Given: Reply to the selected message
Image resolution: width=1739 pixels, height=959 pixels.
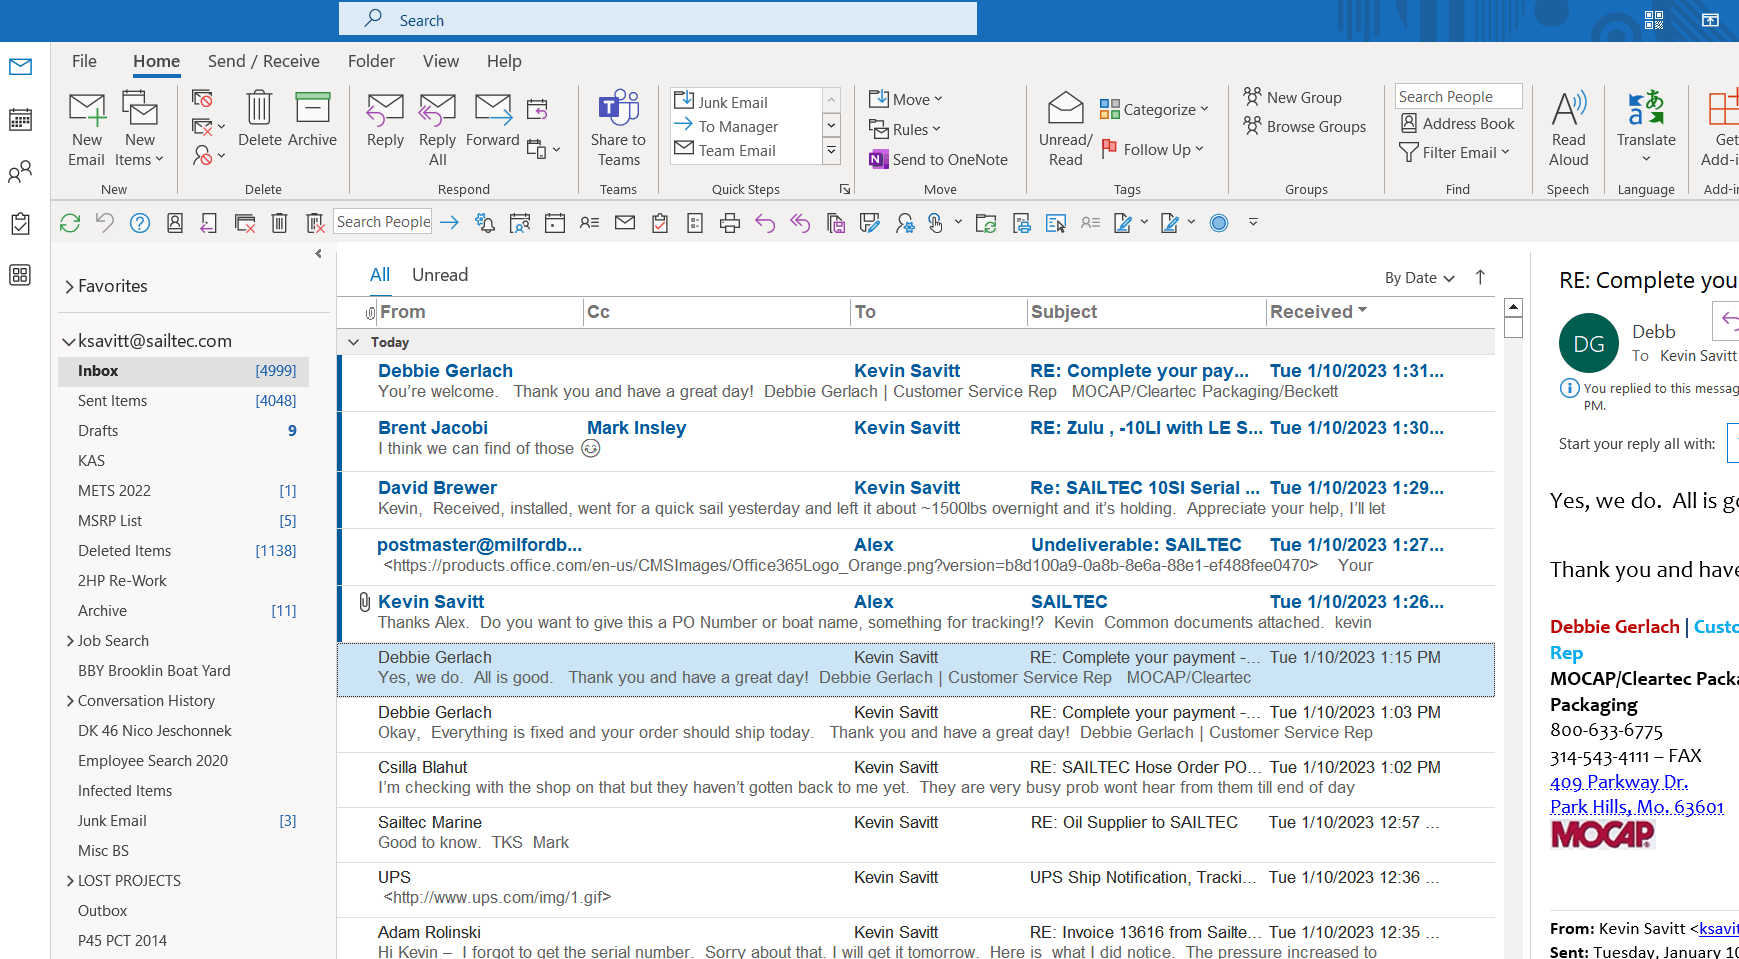Looking at the screenshot, I should tap(385, 120).
